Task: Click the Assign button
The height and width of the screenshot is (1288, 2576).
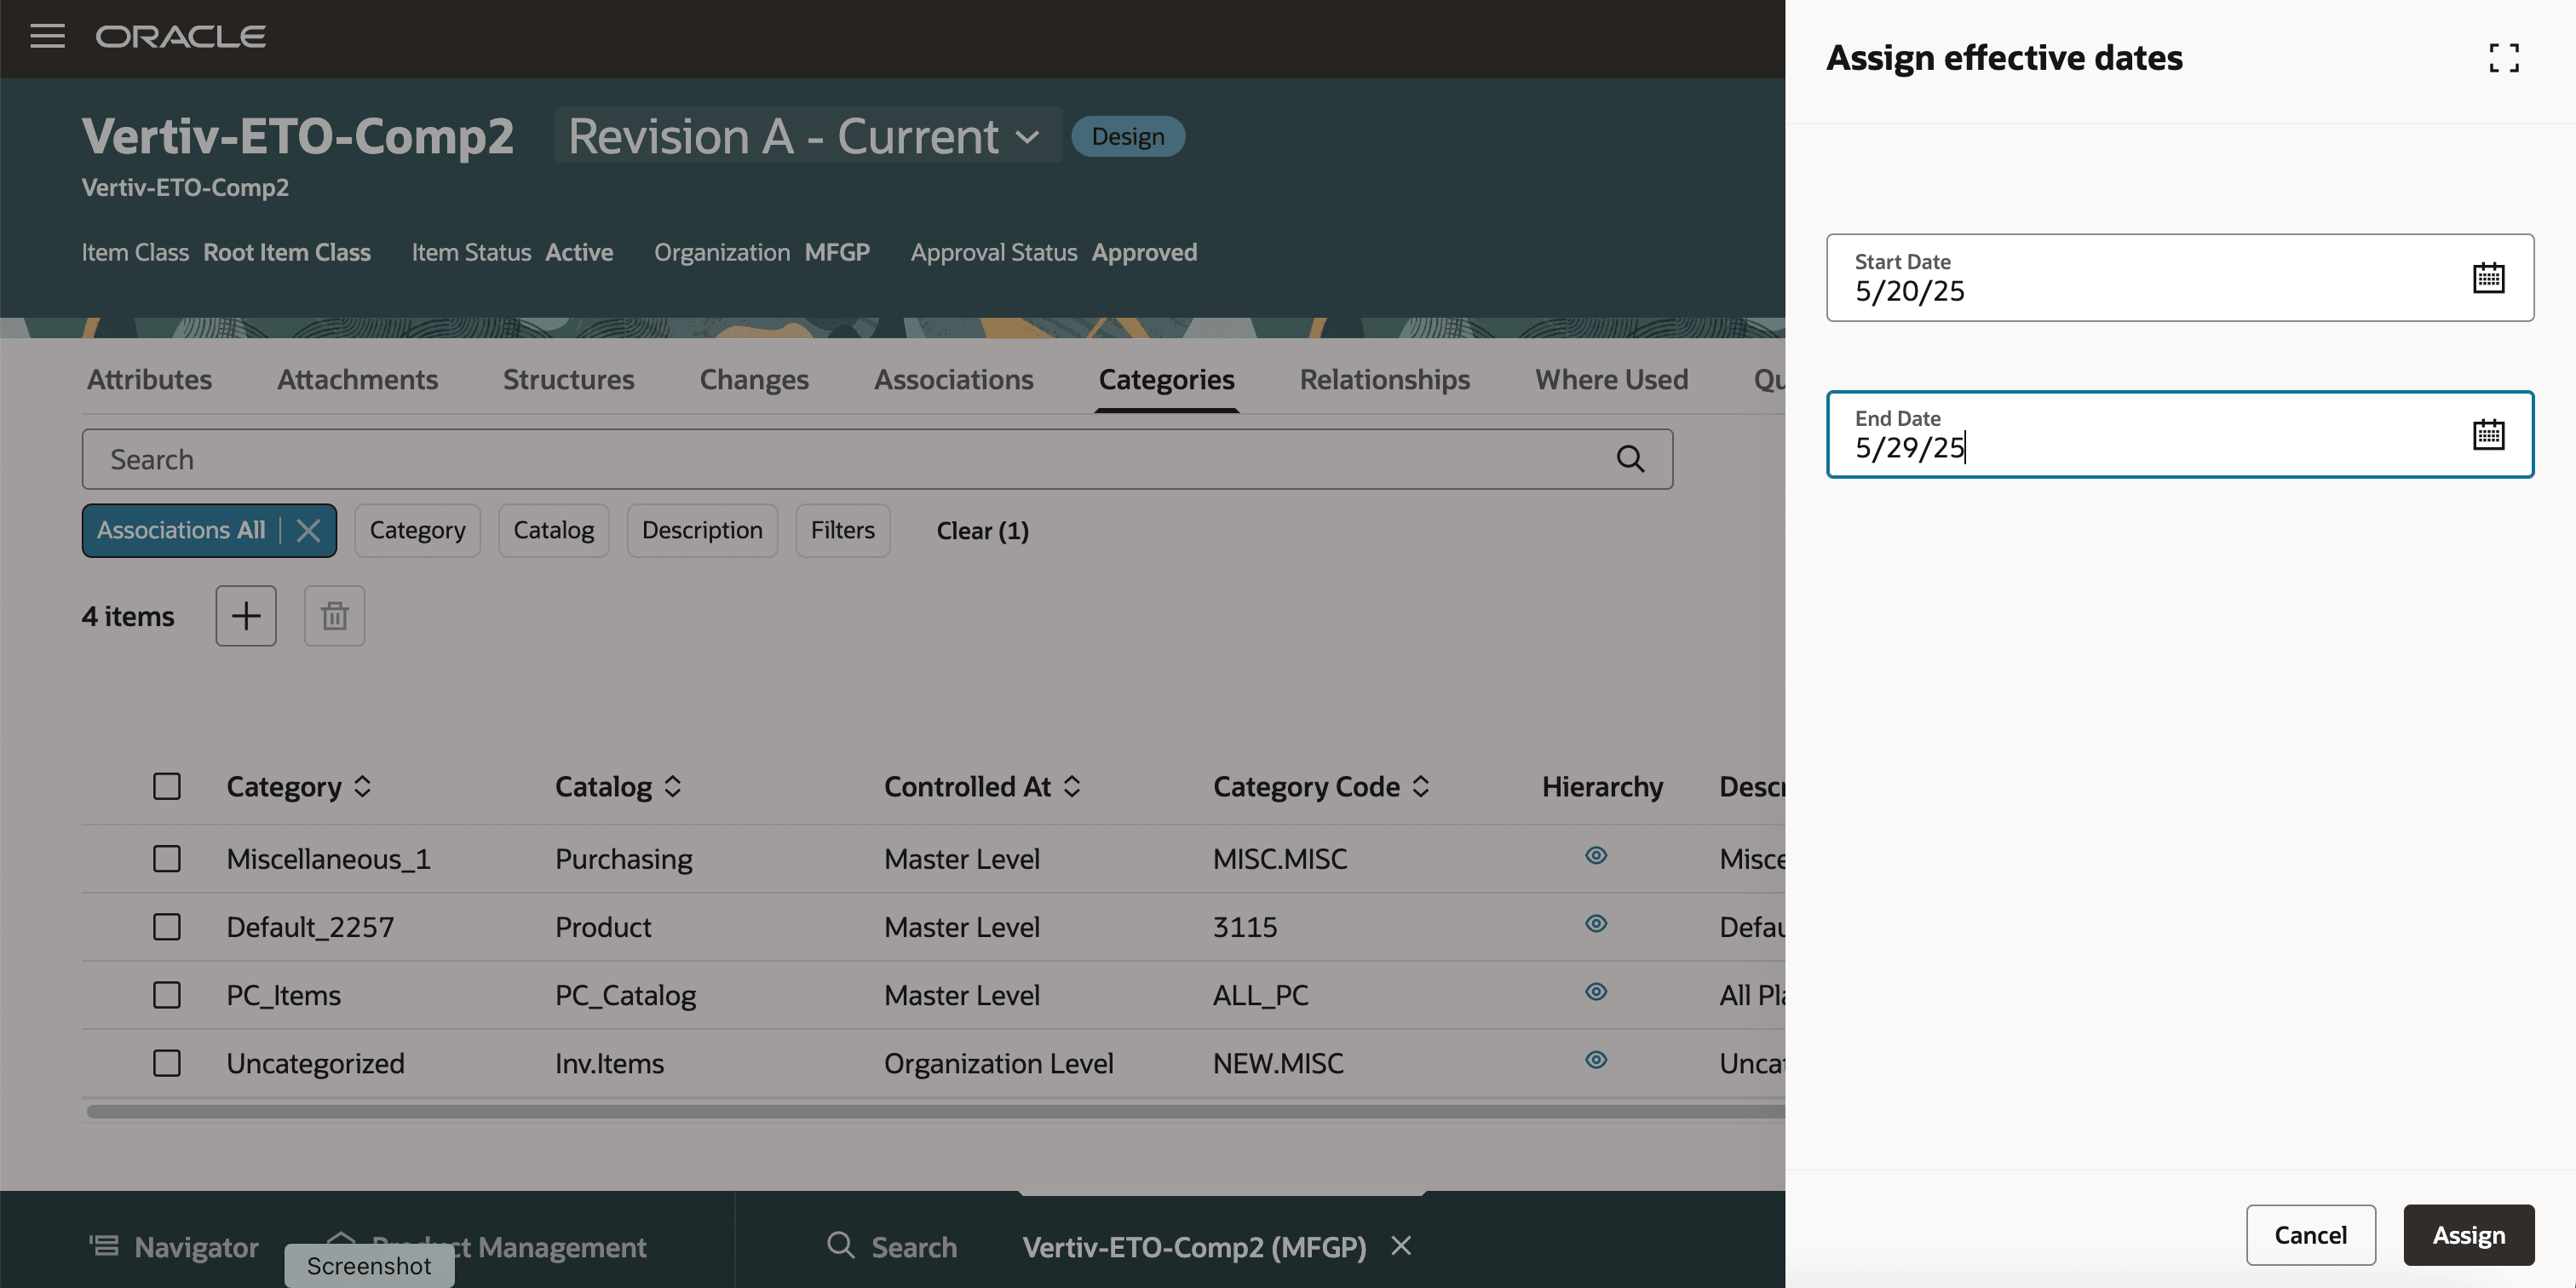Action: pos(2468,1235)
